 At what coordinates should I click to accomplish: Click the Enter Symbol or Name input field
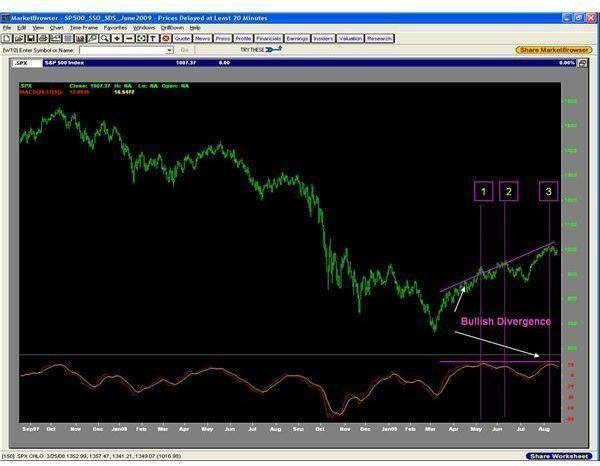126,50
